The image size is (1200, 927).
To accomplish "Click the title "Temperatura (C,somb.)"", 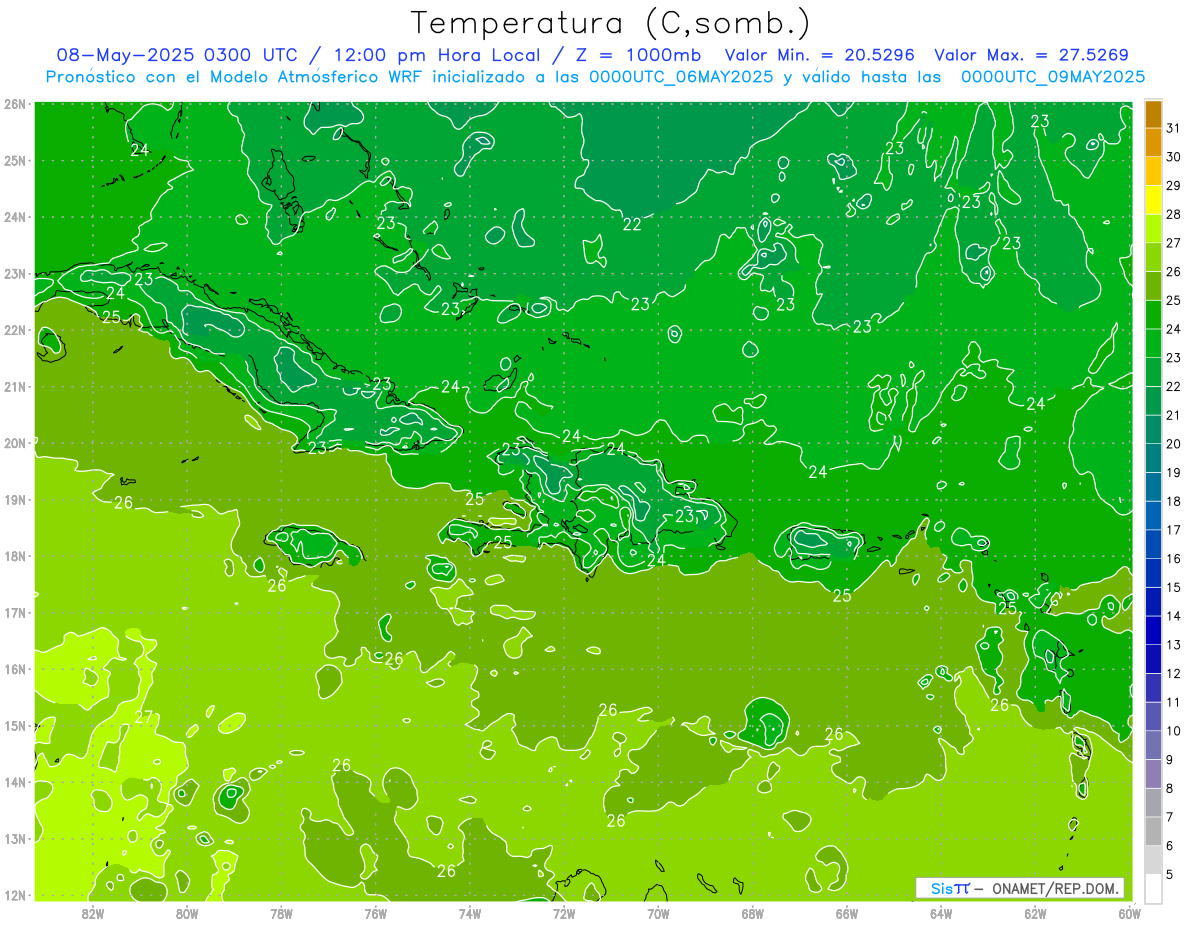I will [x=611, y=23].
